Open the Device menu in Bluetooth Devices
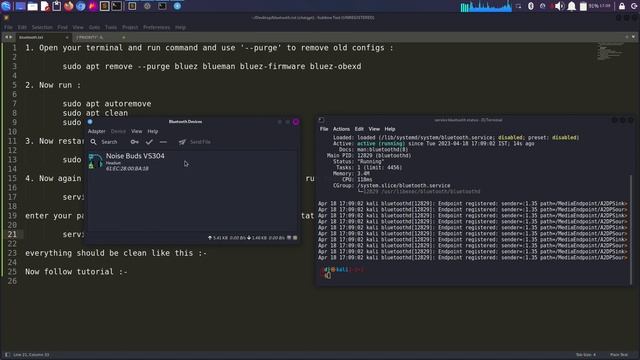This screenshot has height=360, width=640. click(x=118, y=131)
